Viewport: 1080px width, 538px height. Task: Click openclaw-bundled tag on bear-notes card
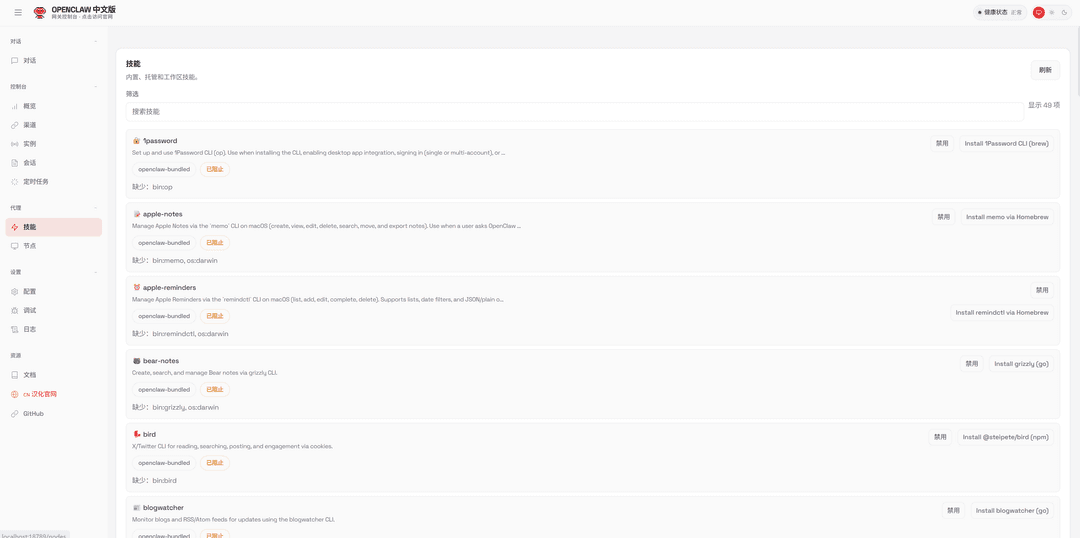tap(164, 390)
